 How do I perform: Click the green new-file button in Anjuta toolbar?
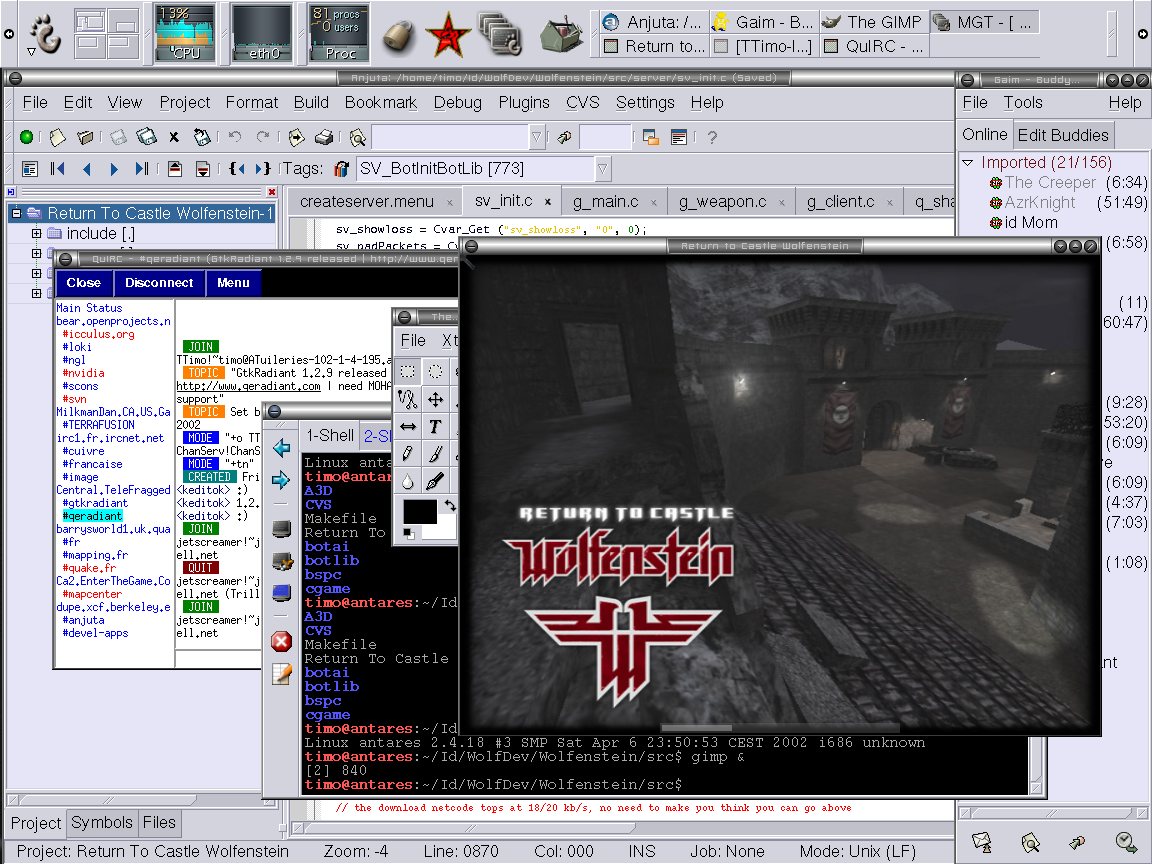pyautogui.click(x=26, y=137)
